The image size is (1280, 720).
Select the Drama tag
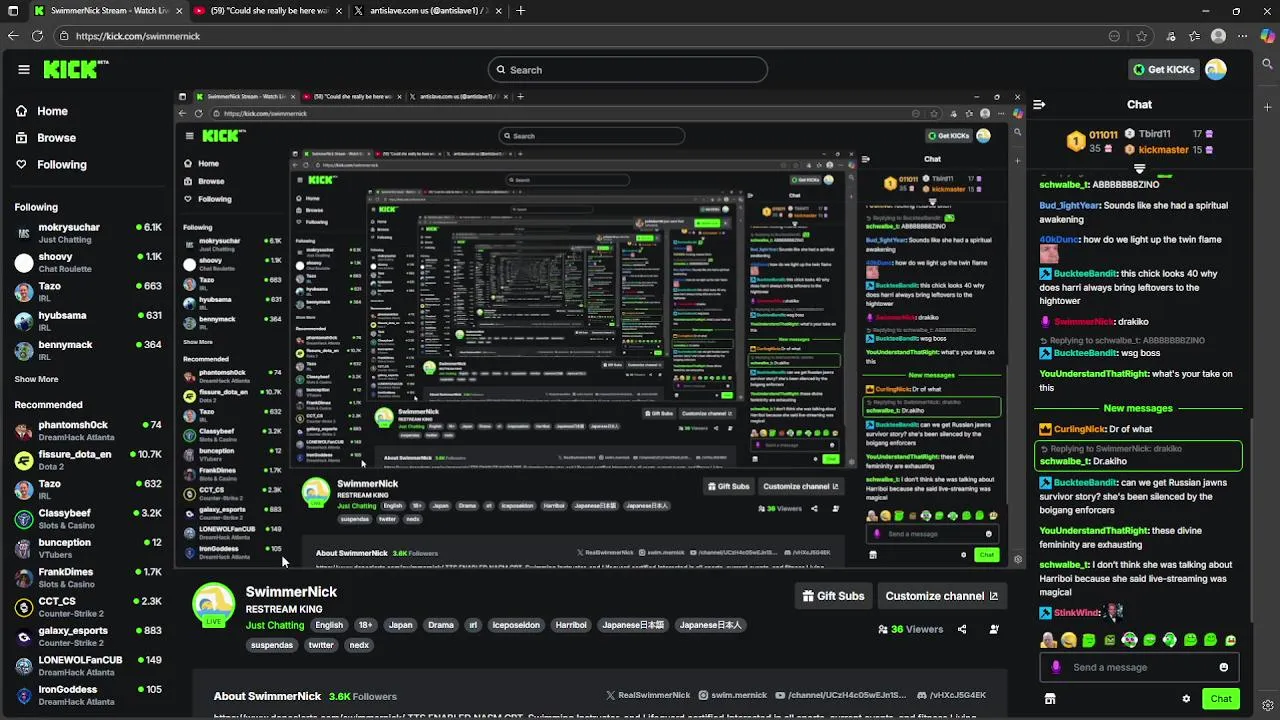click(441, 625)
